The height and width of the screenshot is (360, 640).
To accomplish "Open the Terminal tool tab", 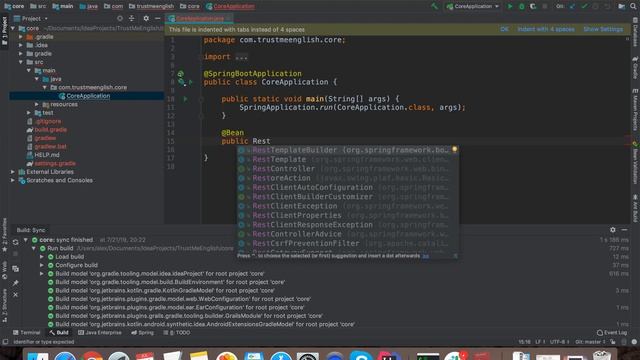I will 27,333.
